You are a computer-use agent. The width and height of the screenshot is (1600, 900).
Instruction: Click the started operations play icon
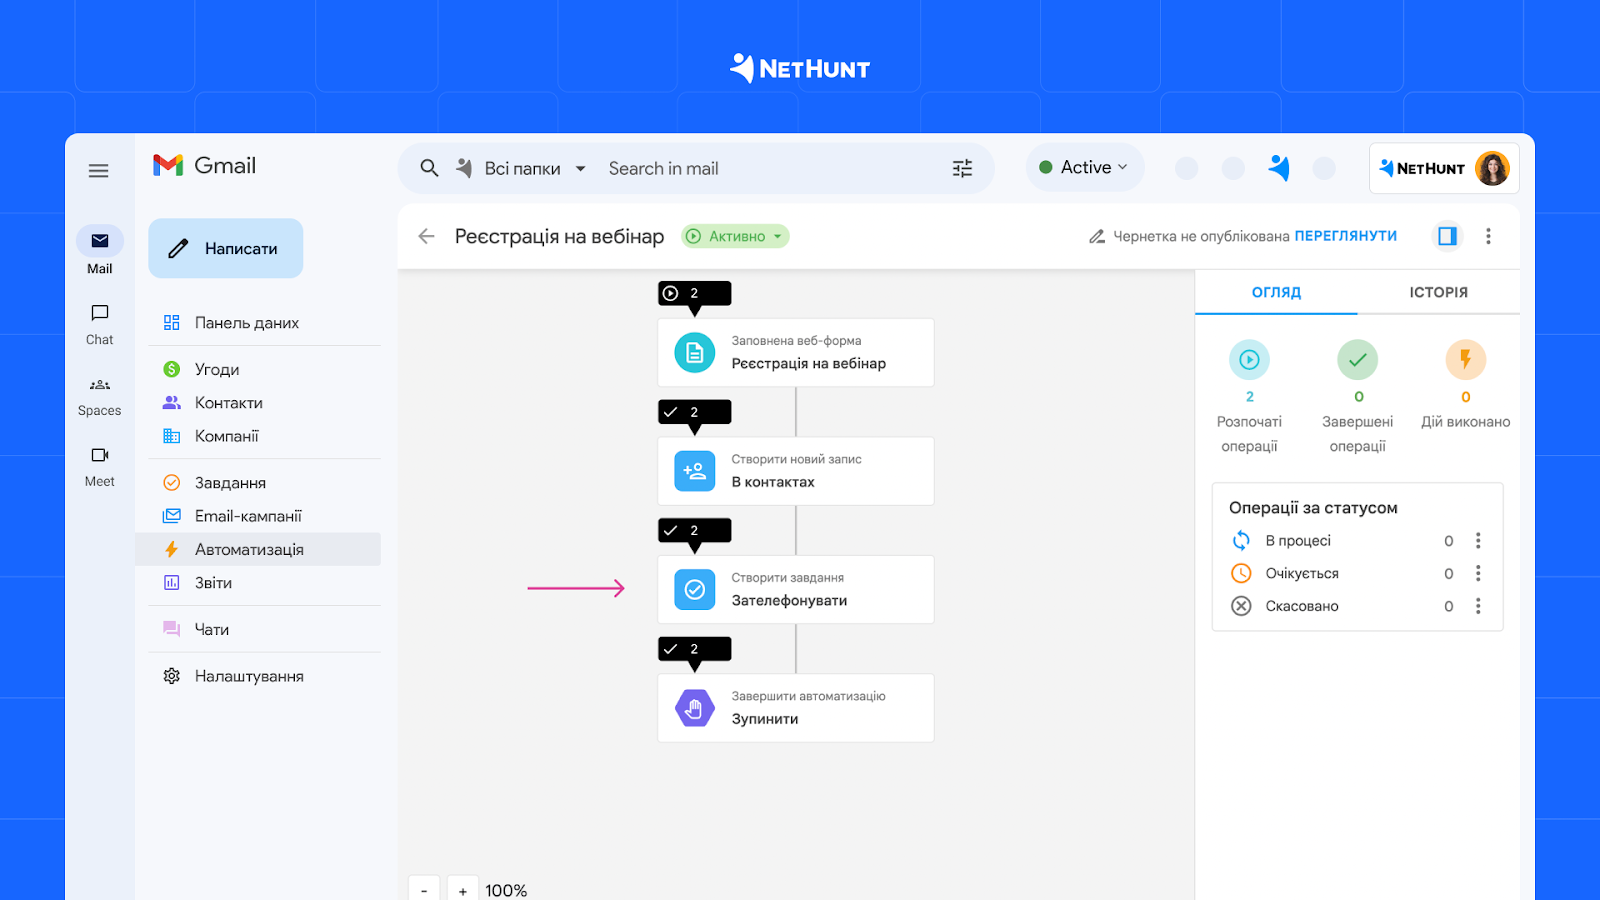(1249, 359)
